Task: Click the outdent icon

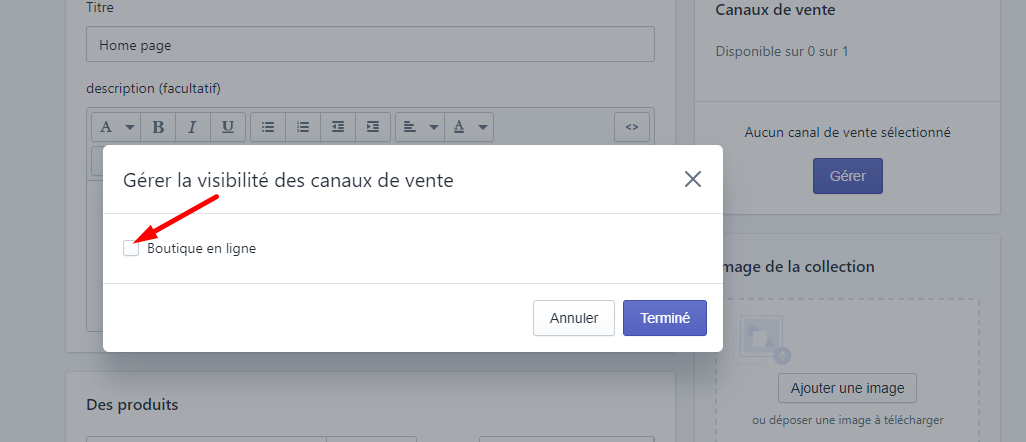Action: click(338, 127)
